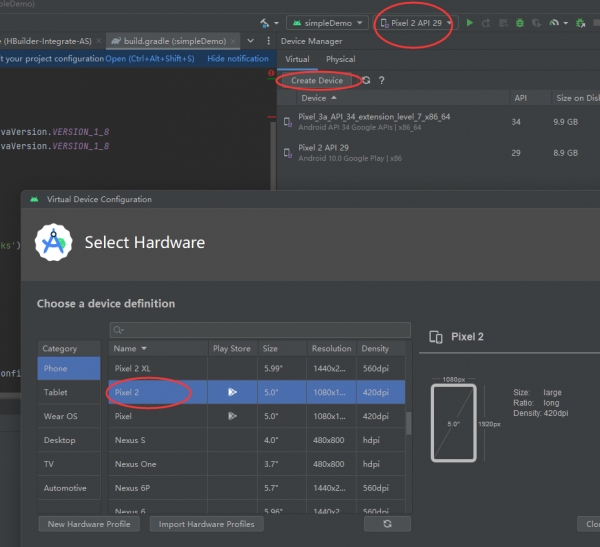Image resolution: width=600 pixels, height=547 pixels.
Task: Select the build.gradle (:simpleDemo) tab
Action: click(174, 41)
